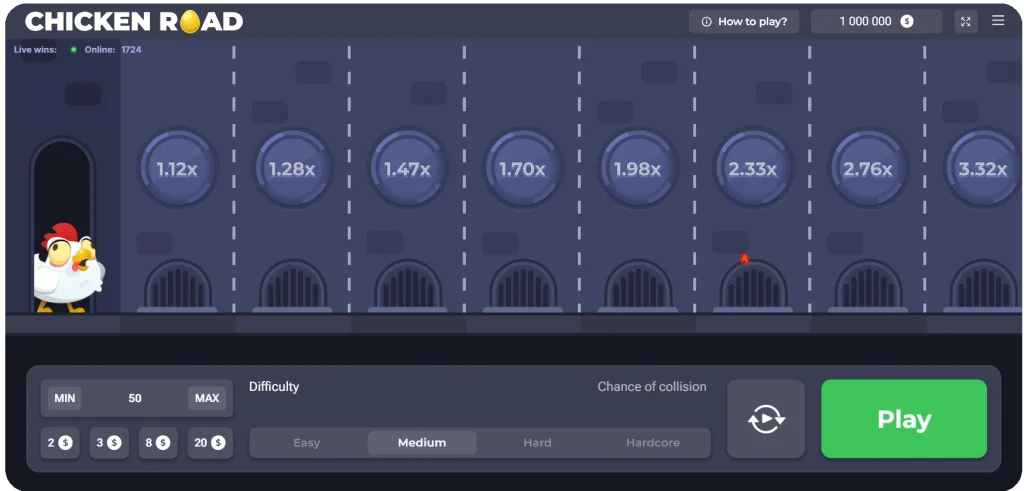Image resolution: width=1024 pixels, height=491 pixels.
Task: Select the 1.47x multiplier manhole
Action: coord(407,170)
